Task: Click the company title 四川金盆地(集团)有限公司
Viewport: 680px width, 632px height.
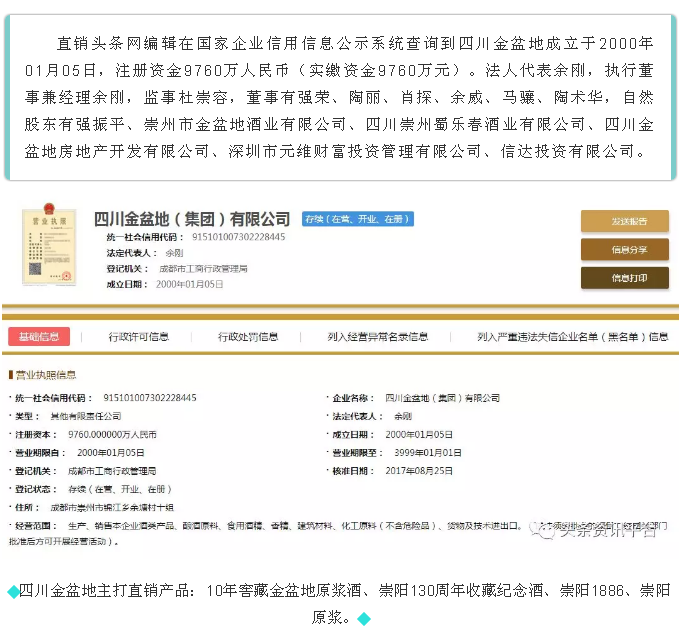Action: [x=192, y=219]
